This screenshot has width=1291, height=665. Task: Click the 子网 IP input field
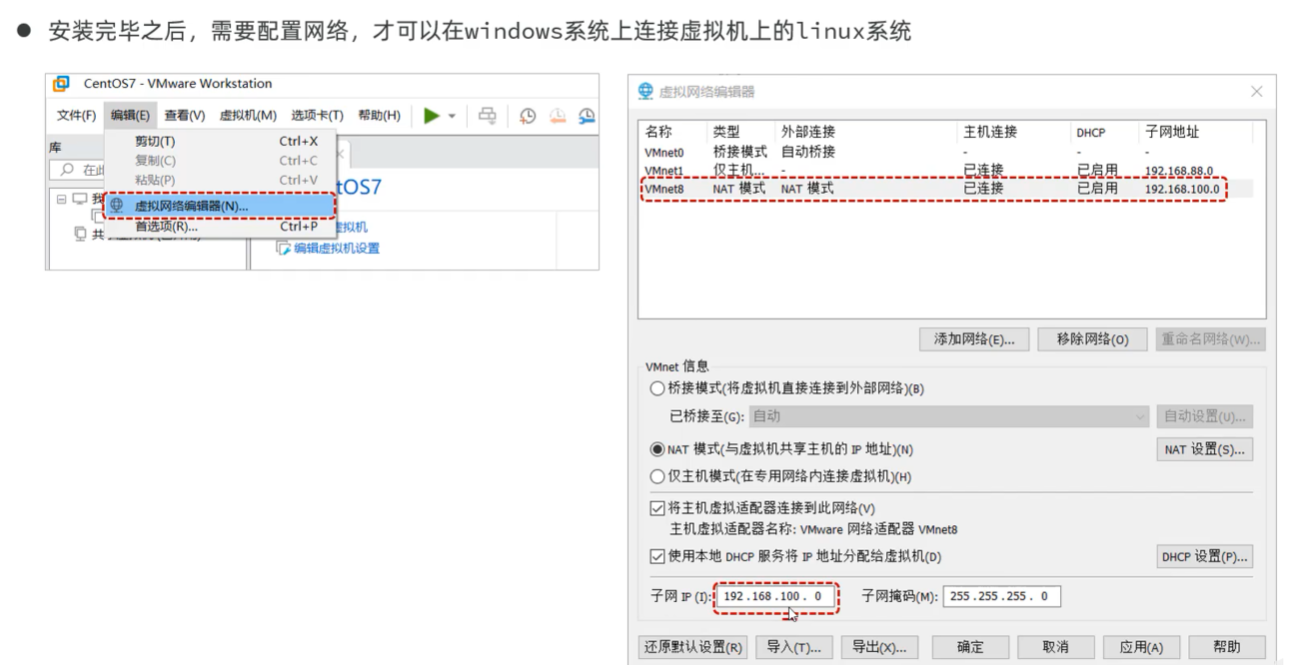click(x=775, y=596)
